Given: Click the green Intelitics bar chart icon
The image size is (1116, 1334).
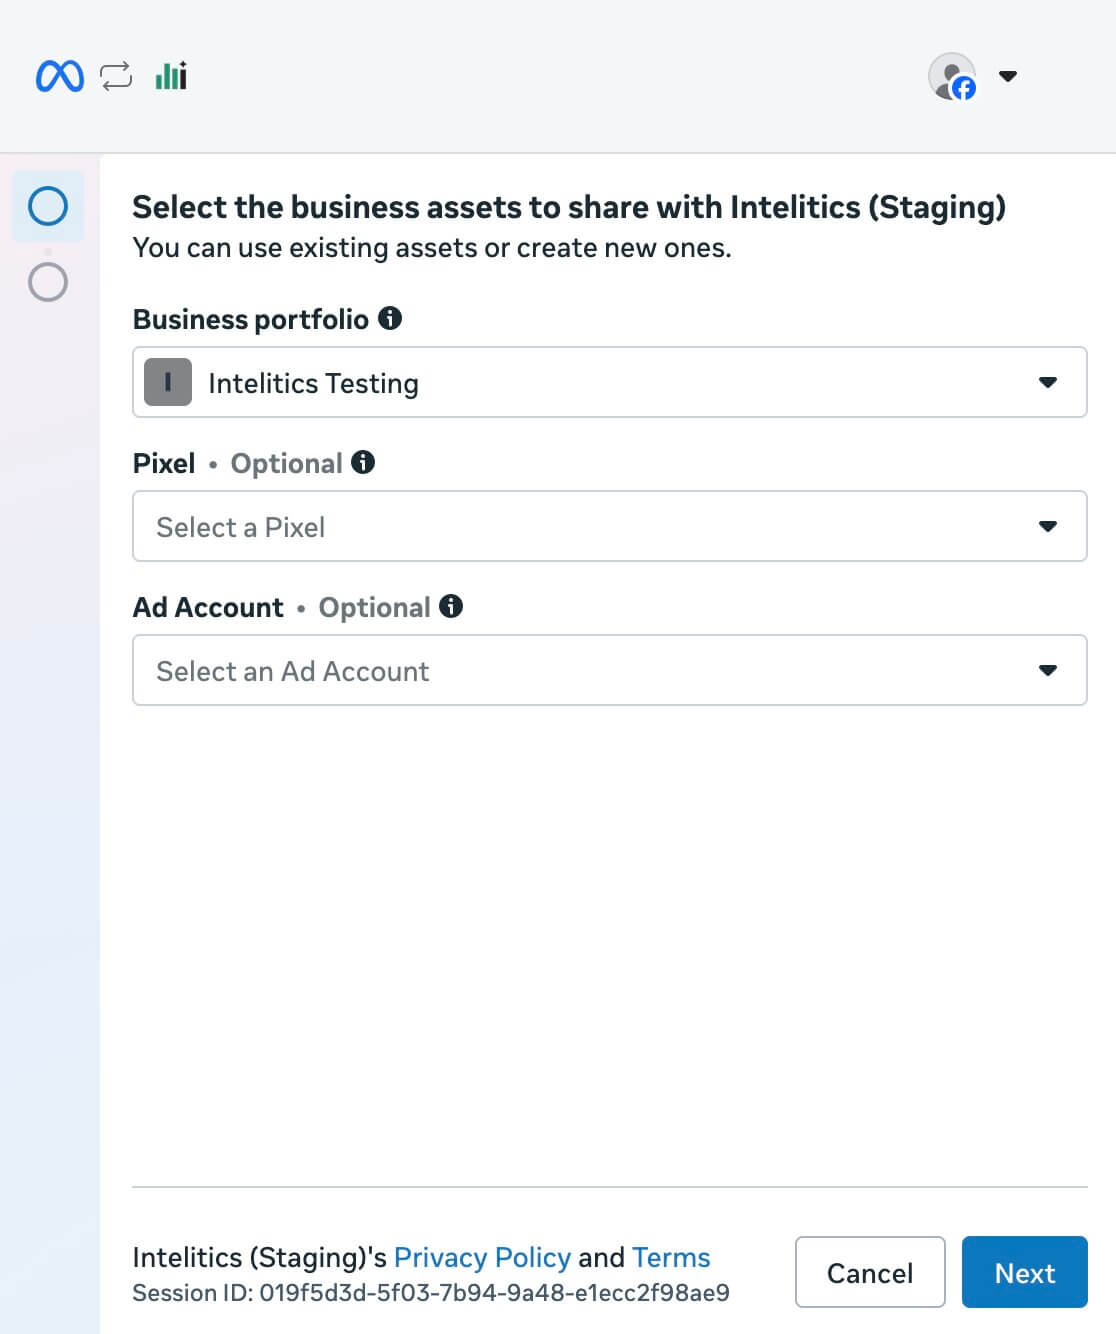Looking at the screenshot, I should pyautogui.click(x=171, y=75).
